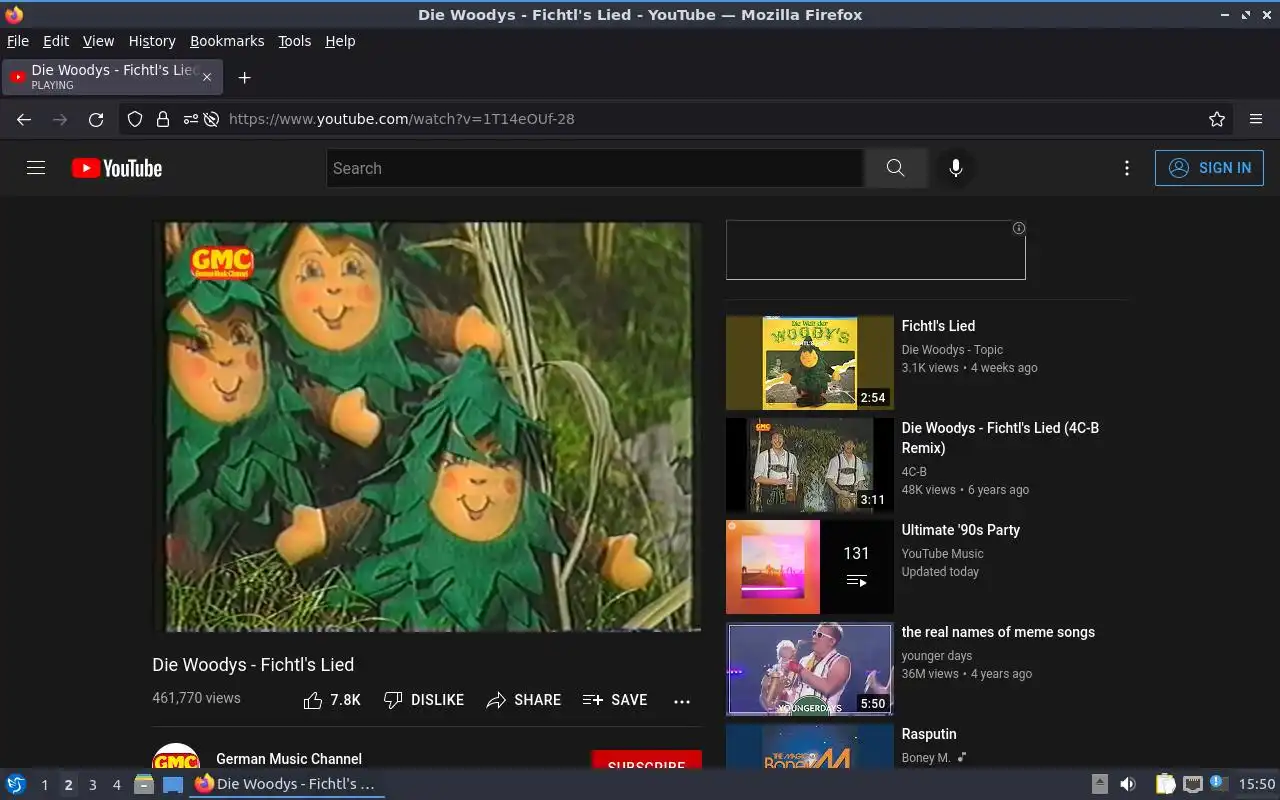Click the browser forward arrow

(60, 119)
